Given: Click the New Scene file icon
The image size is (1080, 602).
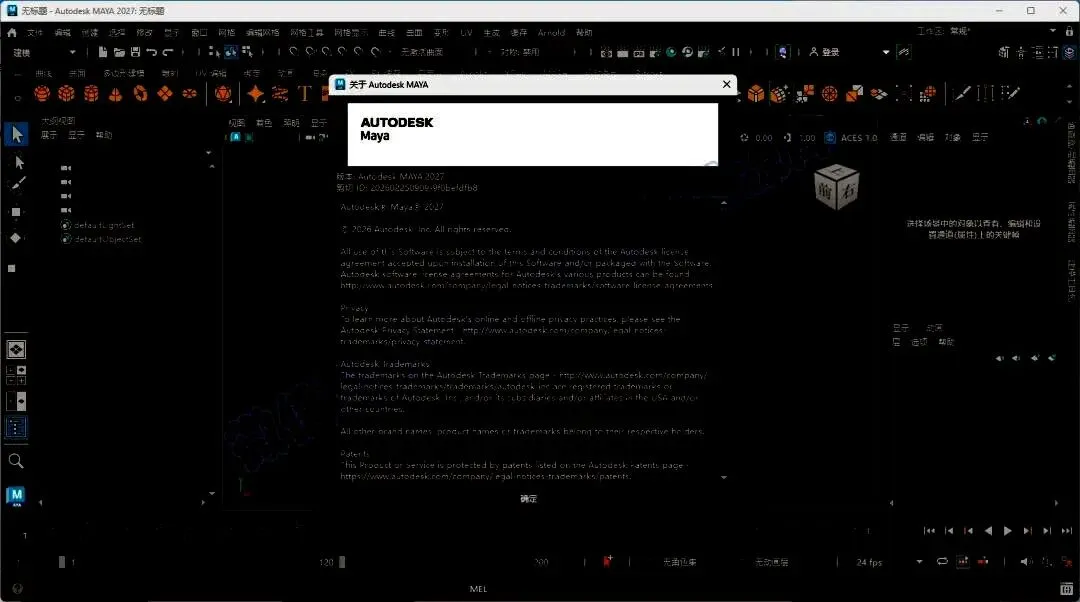Looking at the screenshot, I should (103, 52).
